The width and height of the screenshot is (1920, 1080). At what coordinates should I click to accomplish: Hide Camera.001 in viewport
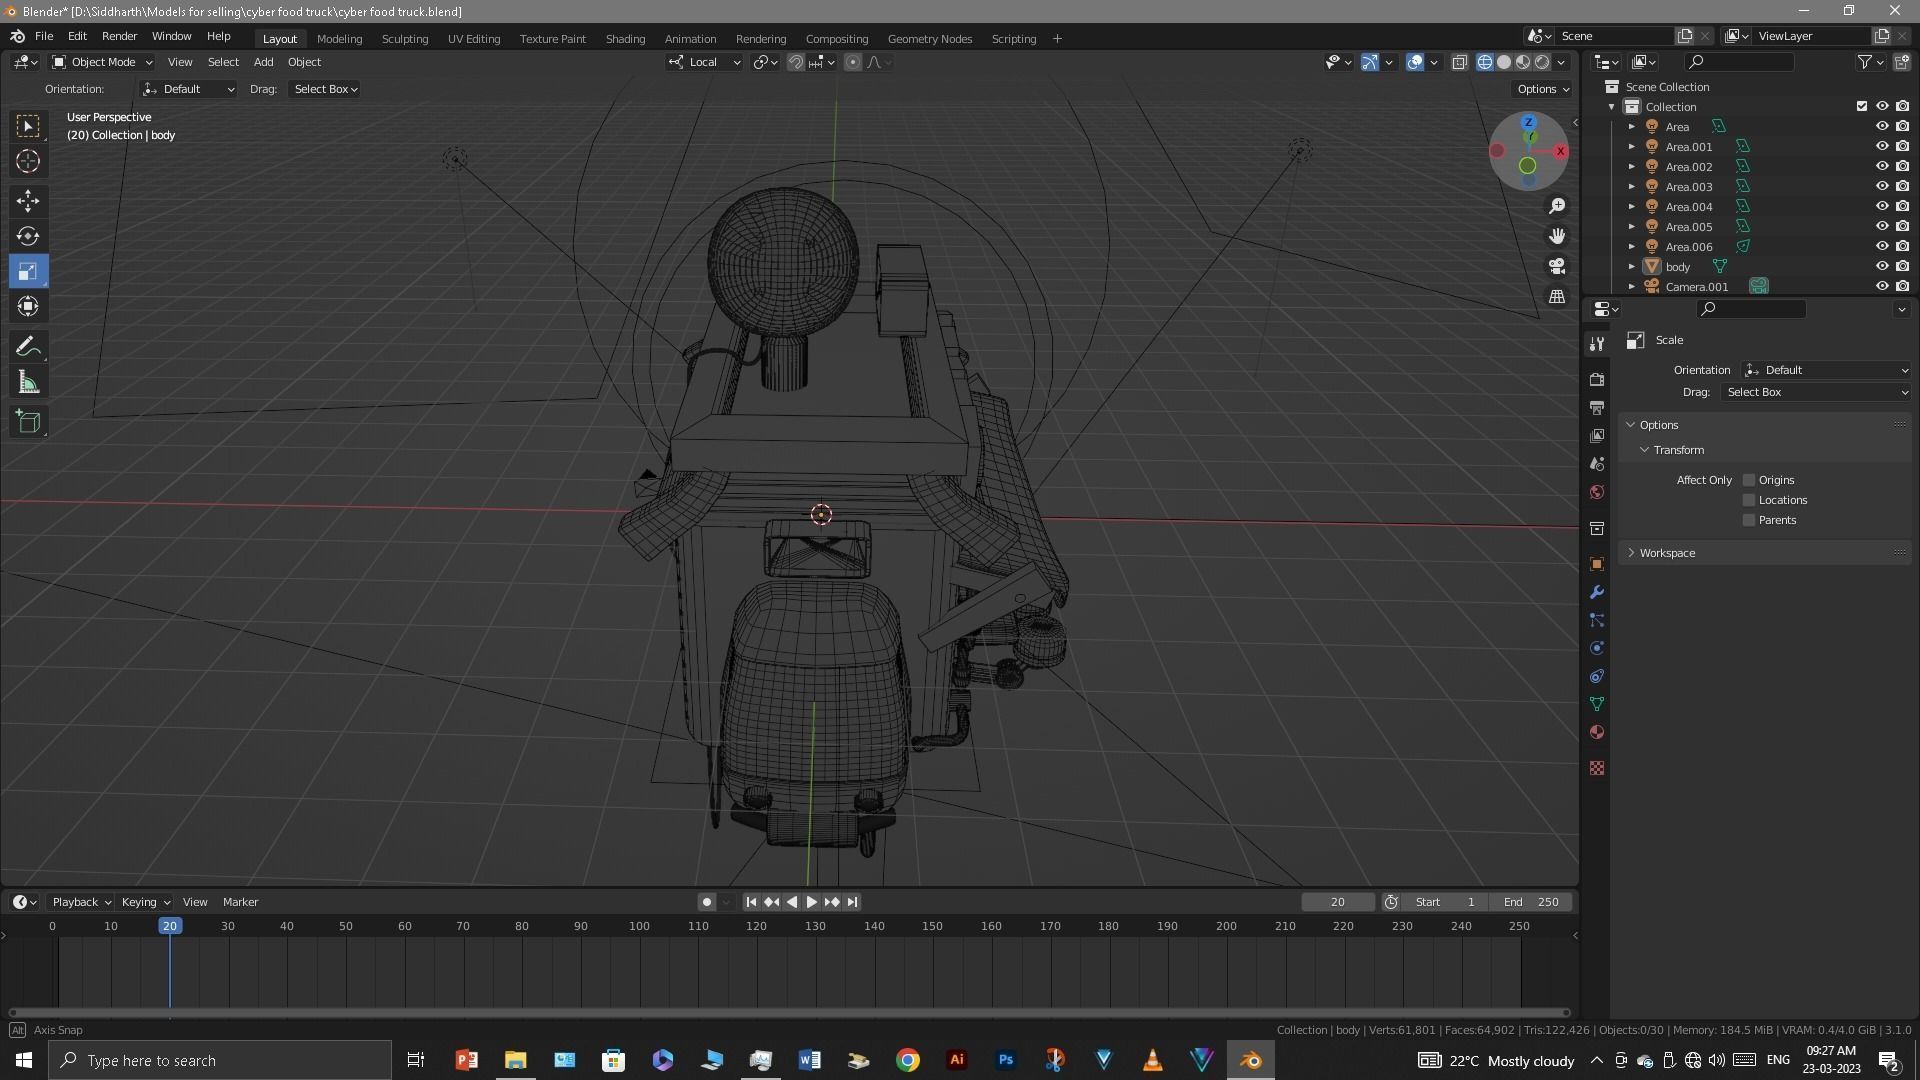(1881, 287)
